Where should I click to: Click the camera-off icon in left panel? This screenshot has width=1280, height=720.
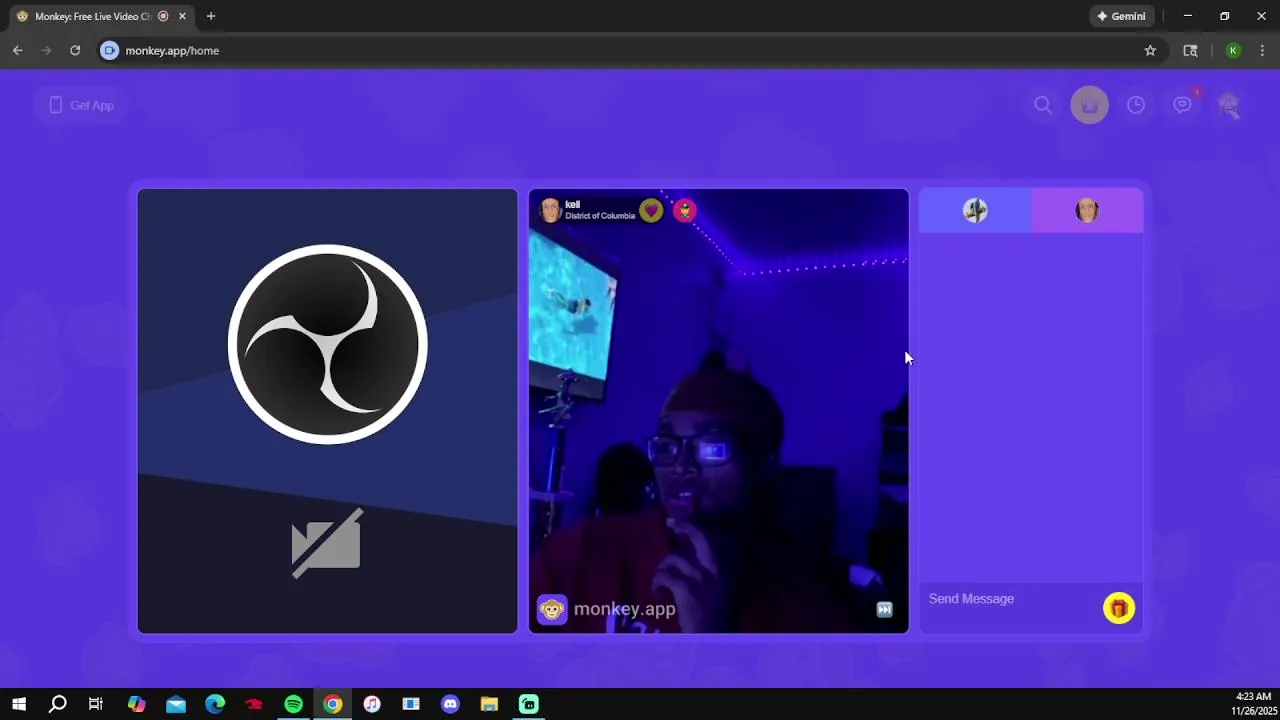pyautogui.click(x=326, y=544)
